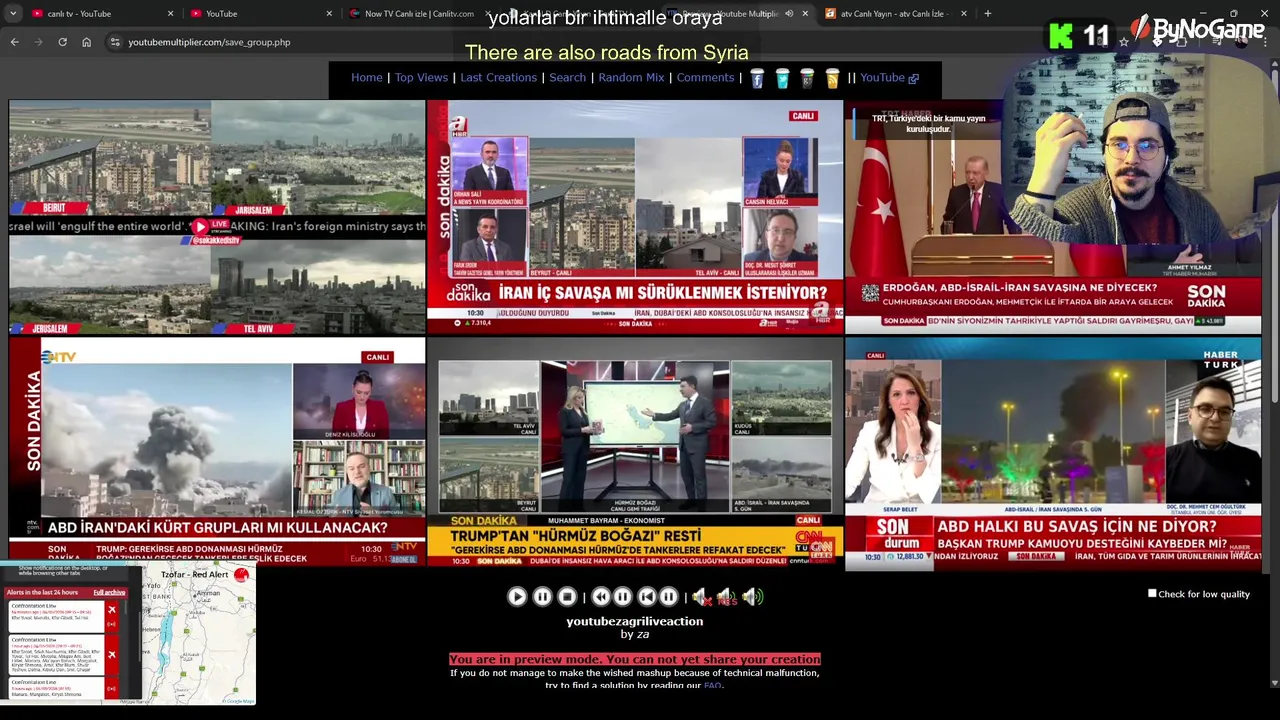Click the site info icon in address bar
Image resolution: width=1280 pixels, height=720 pixels.
(x=115, y=42)
